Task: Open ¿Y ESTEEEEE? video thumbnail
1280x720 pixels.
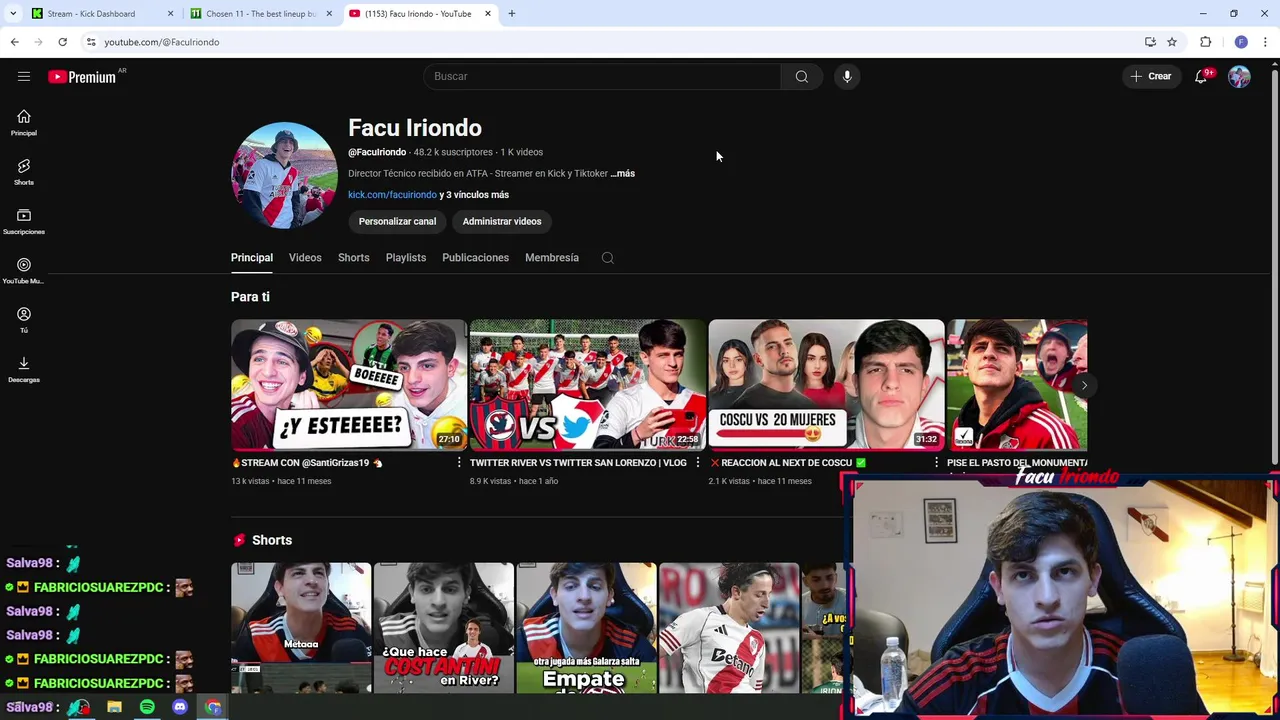Action: [x=348, y=385]
